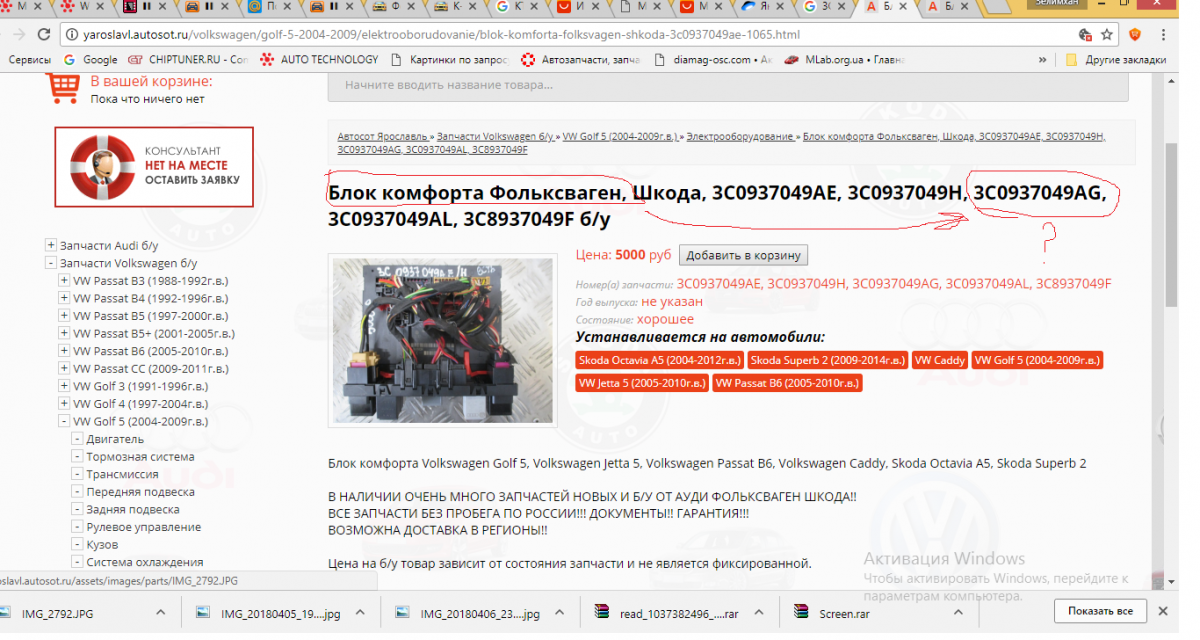This screenshot has width=1200, height=640.
Task: Click the price text 5000 руб
Action: point(644,255)
